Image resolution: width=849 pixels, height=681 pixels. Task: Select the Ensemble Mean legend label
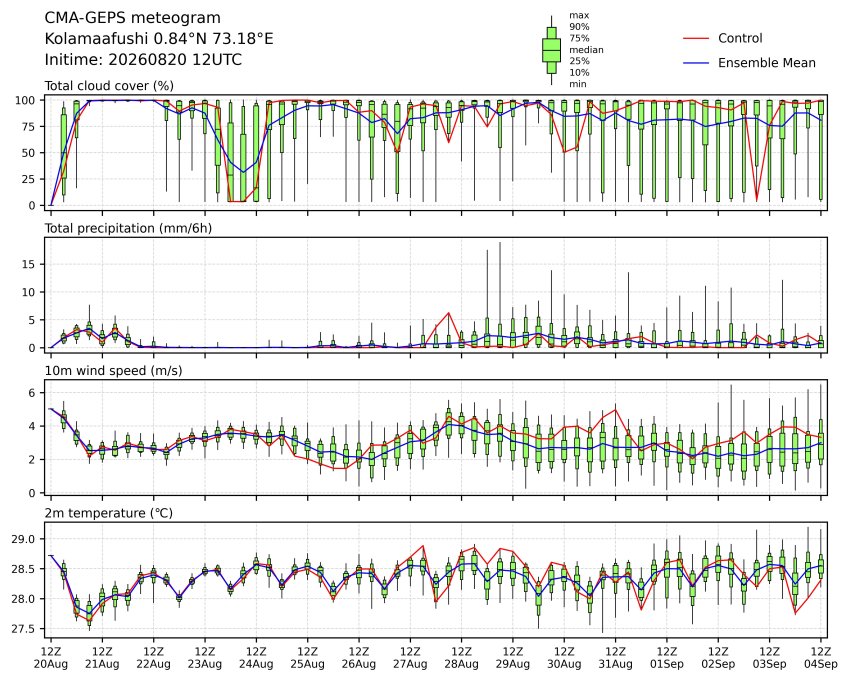[x=767, y=63]
